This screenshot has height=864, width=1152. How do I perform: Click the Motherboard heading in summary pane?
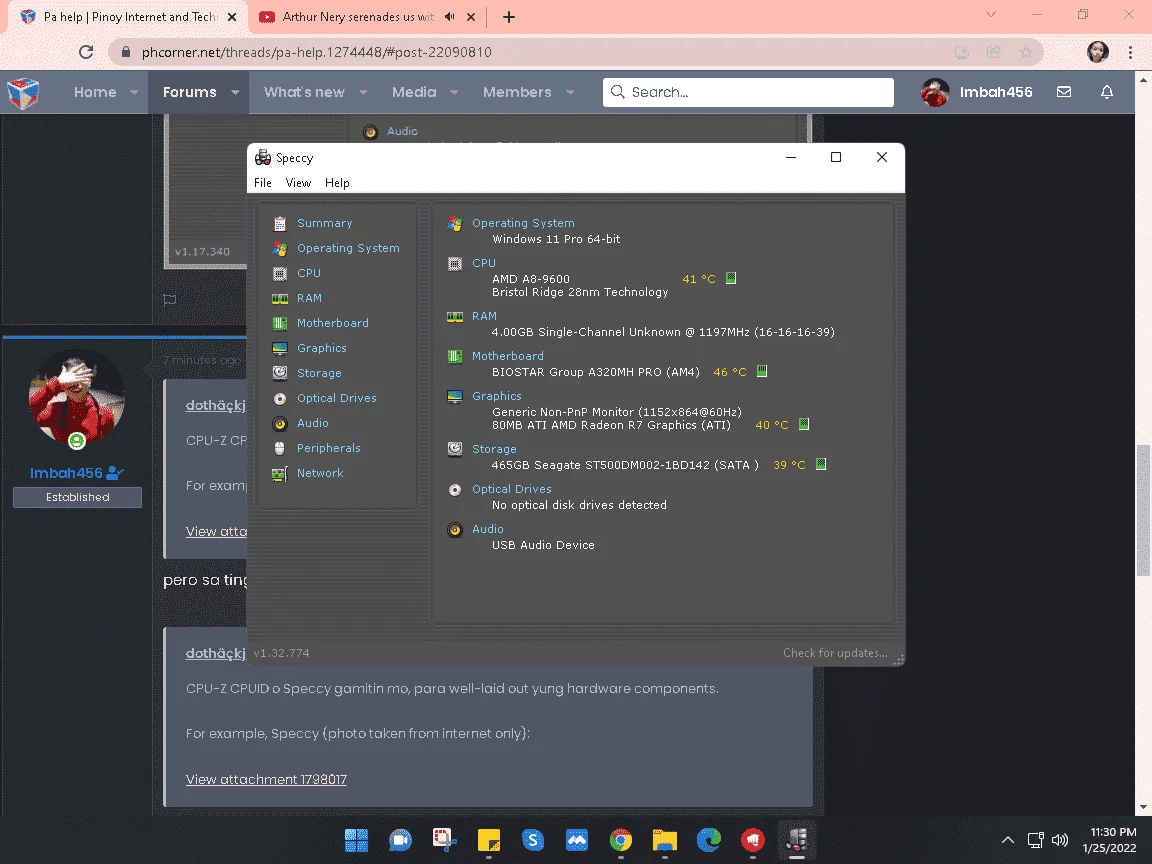click(x=508, y=356)
